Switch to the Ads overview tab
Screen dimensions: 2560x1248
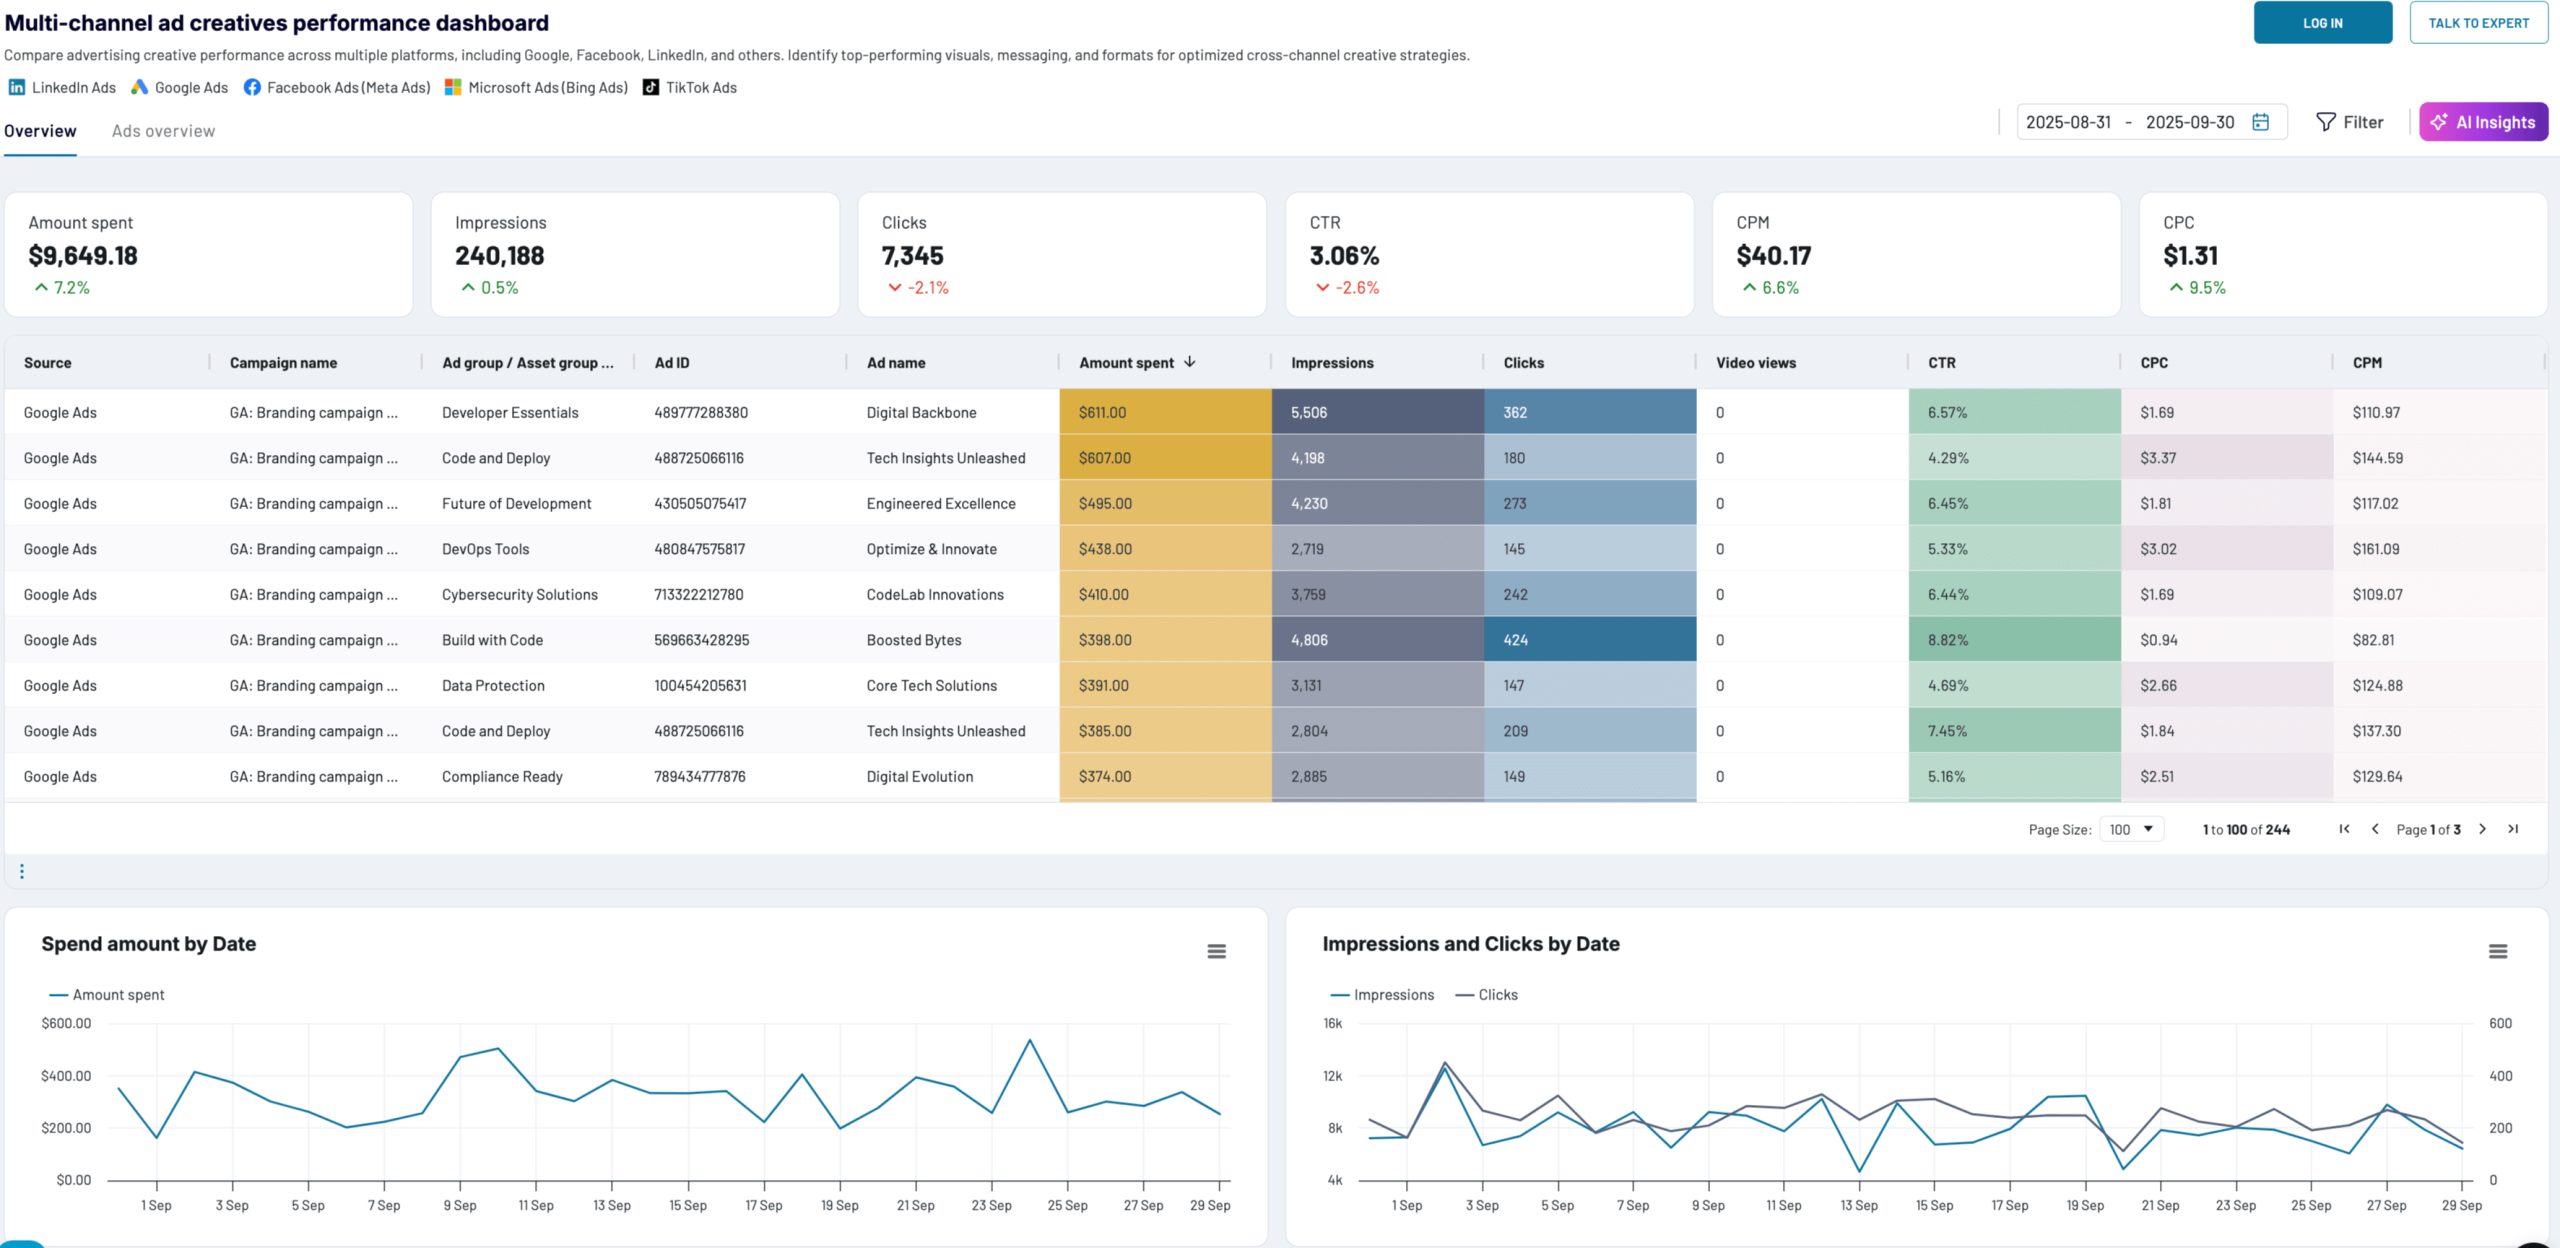(163, 131)
